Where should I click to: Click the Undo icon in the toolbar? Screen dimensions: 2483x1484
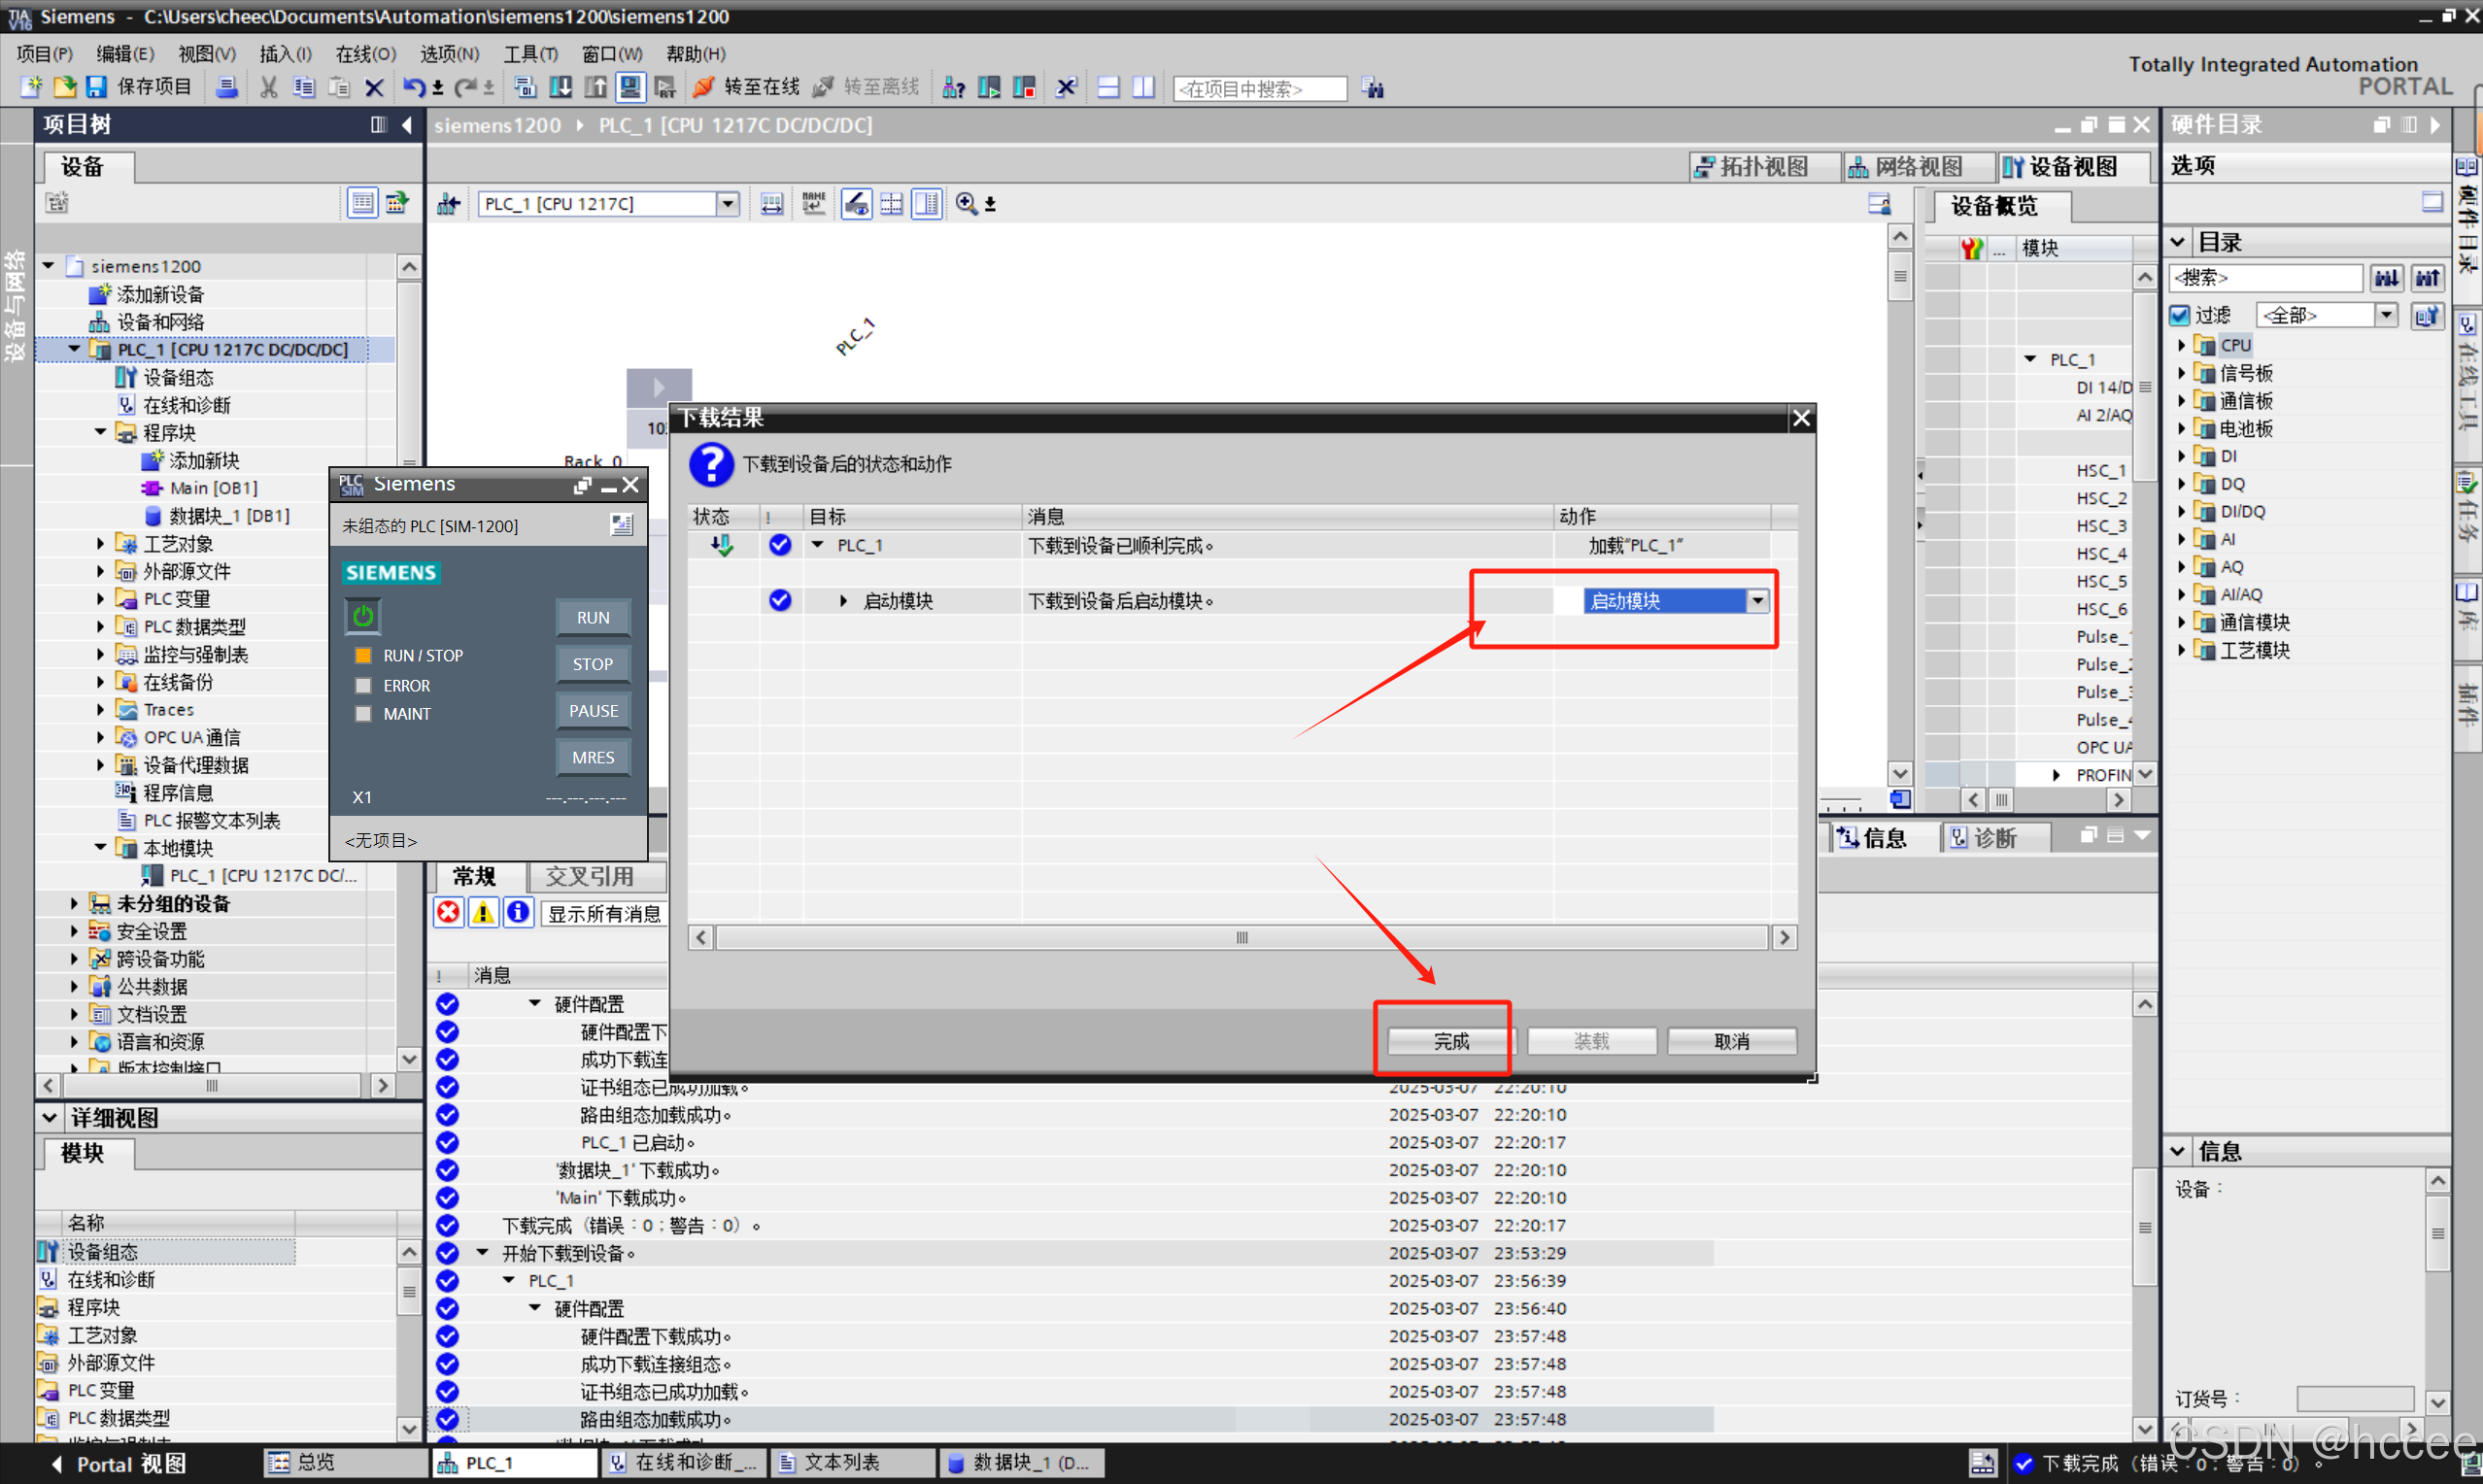point(412,88)
